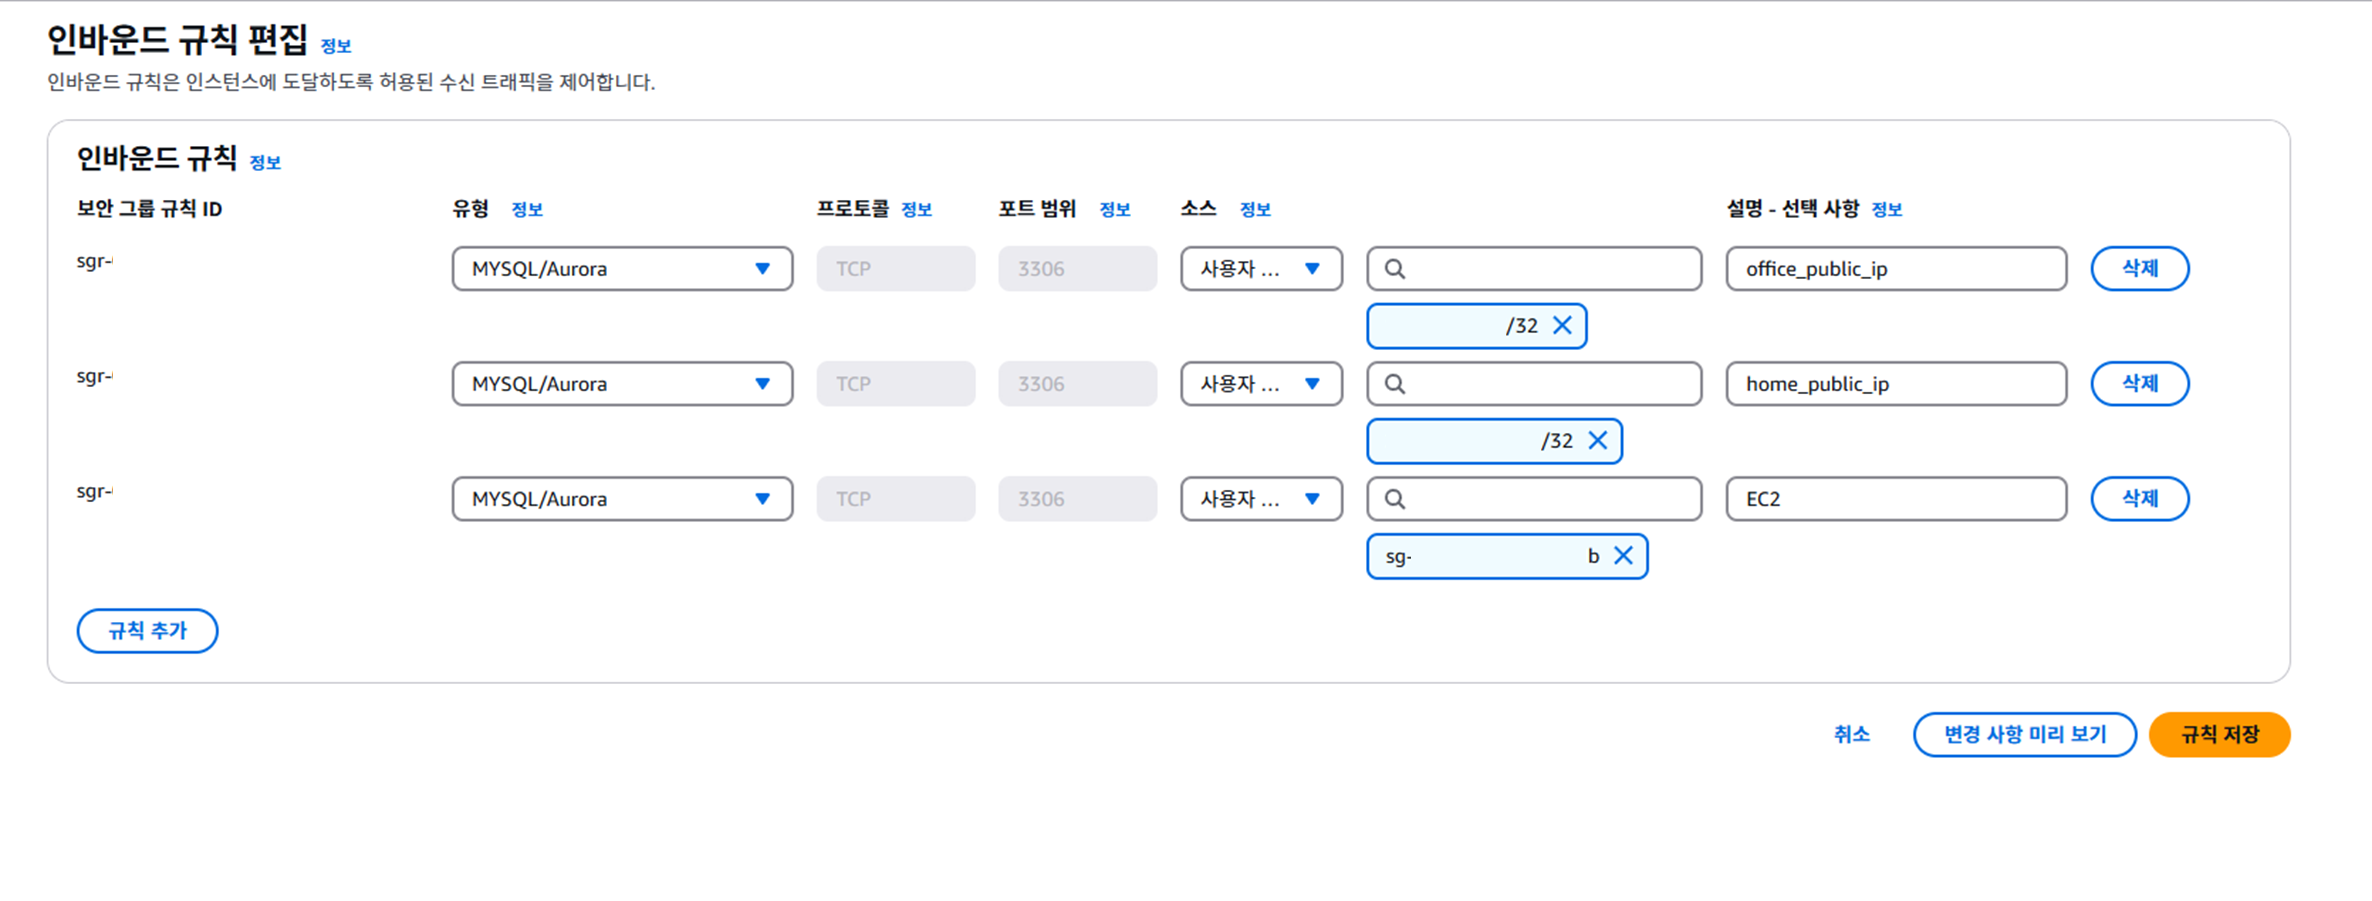Image resolution: width=2372 pixels, height=901 pixels.
Task: Click source search box of office_public_ip rule
Action: tap(1534, 269)
